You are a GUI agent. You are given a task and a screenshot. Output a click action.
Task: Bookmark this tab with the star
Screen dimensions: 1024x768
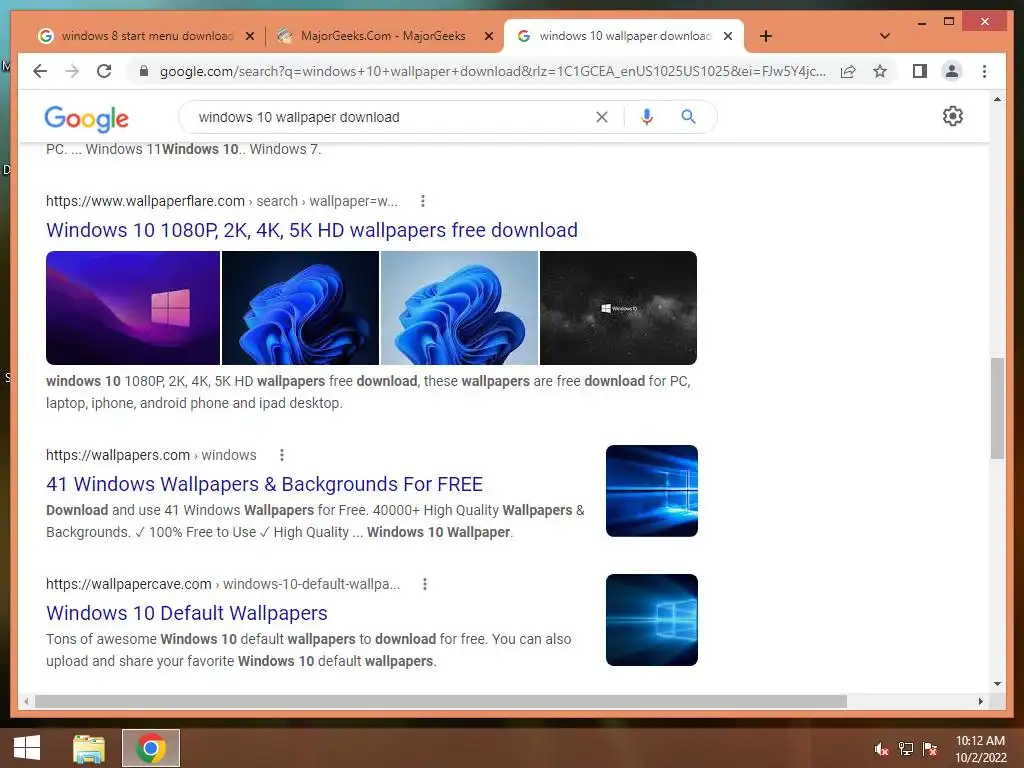(x=880, y=71)
